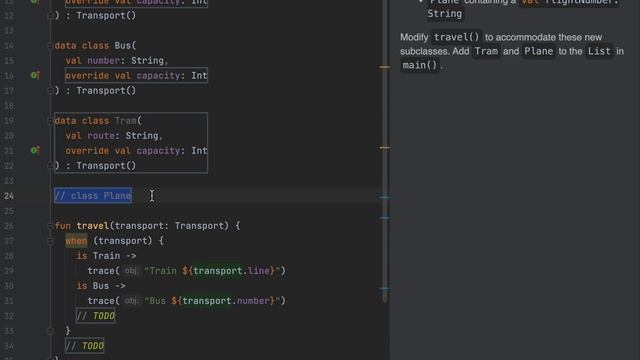The height and width of the screenshot is (360, 640).
Task: Click the 'number' property declaration on line 15
Action: [104, 60]
